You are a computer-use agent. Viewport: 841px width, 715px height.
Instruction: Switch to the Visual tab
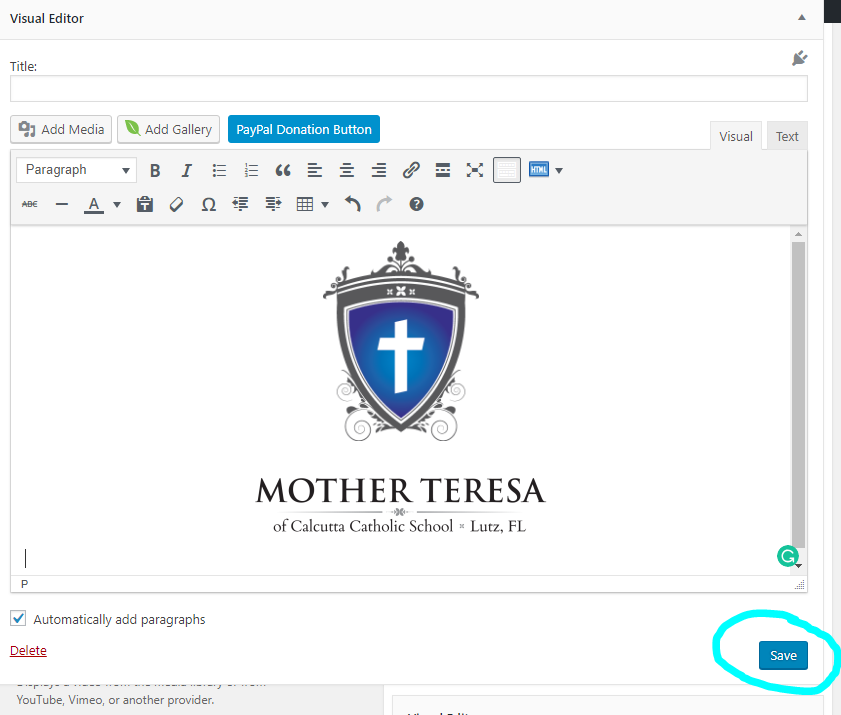pos(735,136)
